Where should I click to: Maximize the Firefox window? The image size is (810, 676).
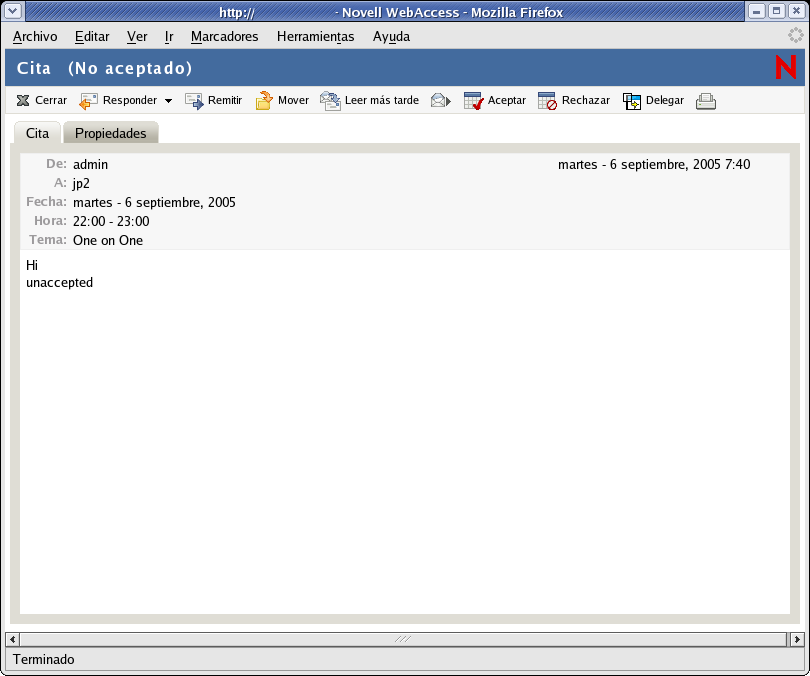point(776,11)
